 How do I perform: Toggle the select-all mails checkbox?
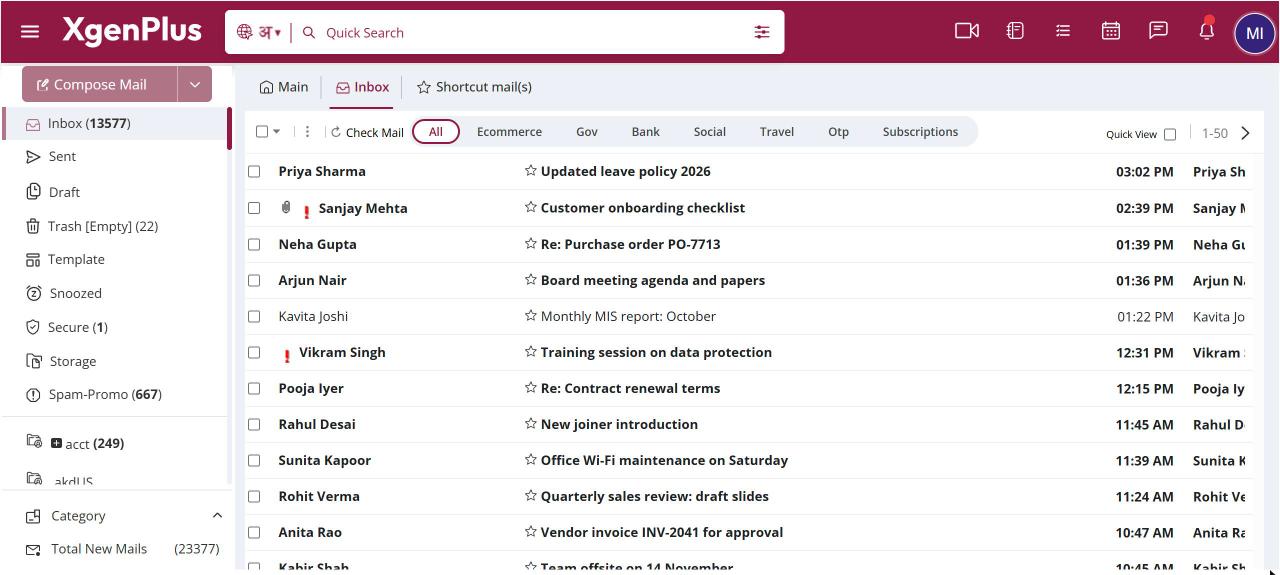262,131
